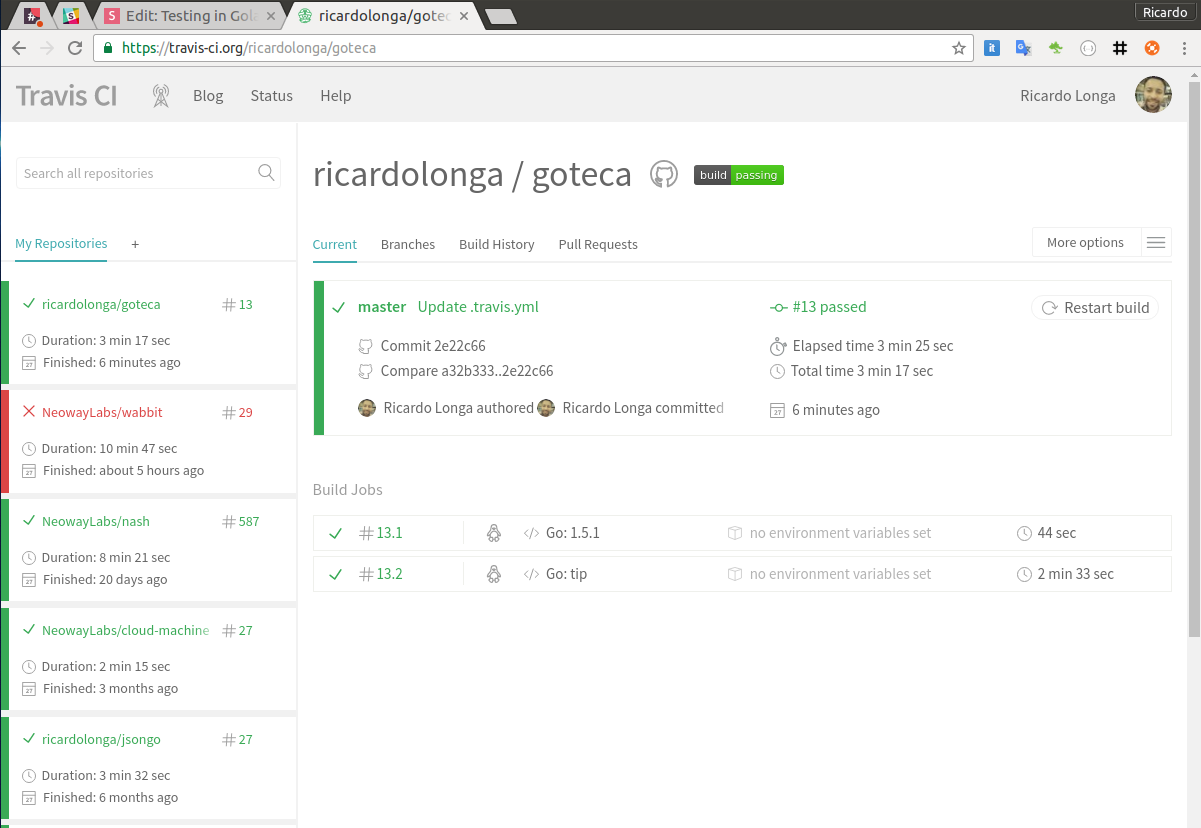
Task: Open the GitHub repository icon next to goteca
Action: [663, 174]
